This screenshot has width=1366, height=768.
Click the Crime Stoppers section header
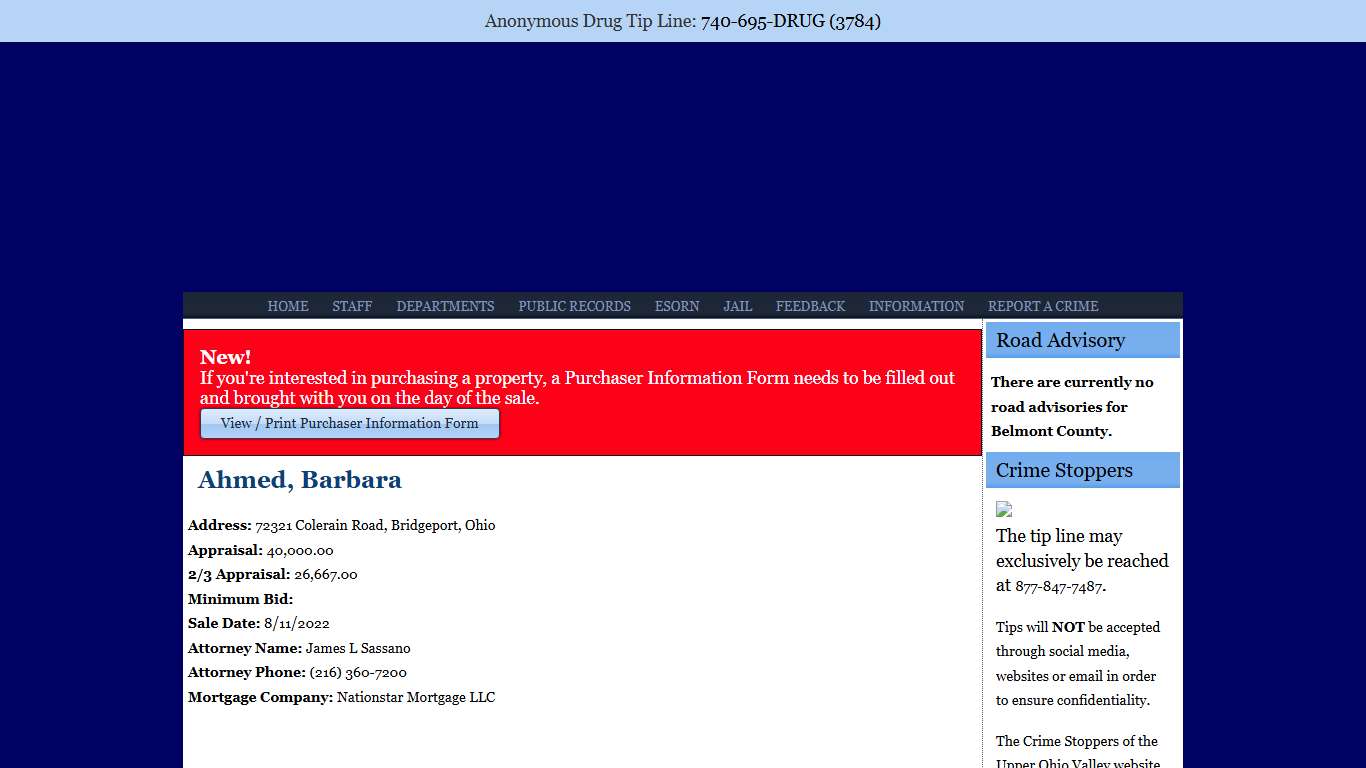(1082, 470)
